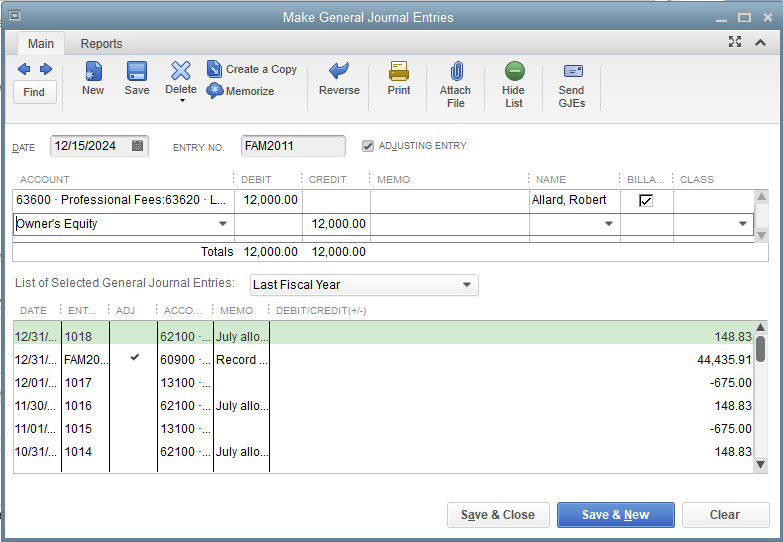Click the DEBIT column header
This screenshot has height=542, width=783.
click(256, 179)
